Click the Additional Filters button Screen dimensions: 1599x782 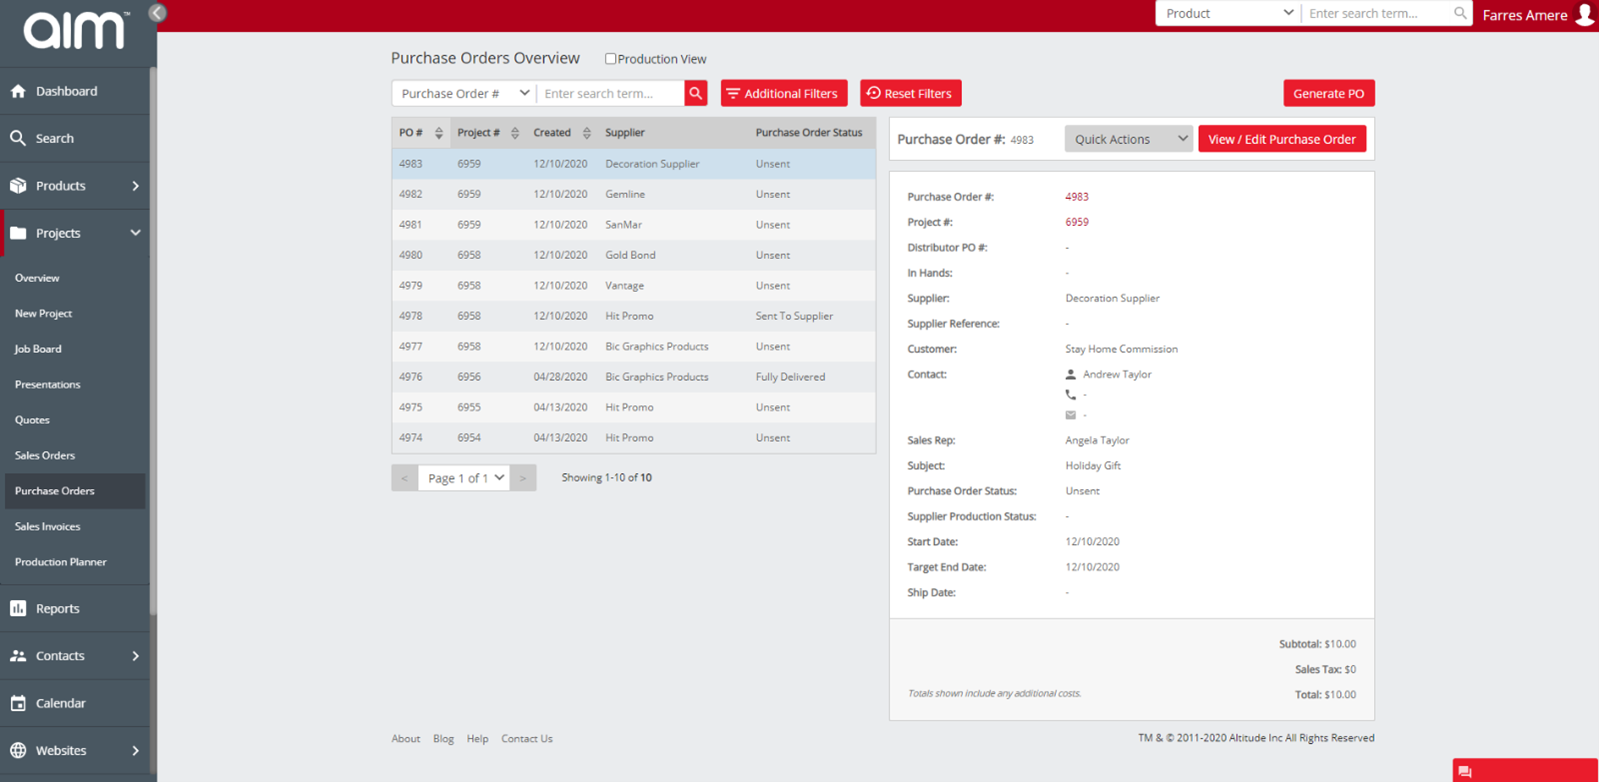tap(784, 93)
